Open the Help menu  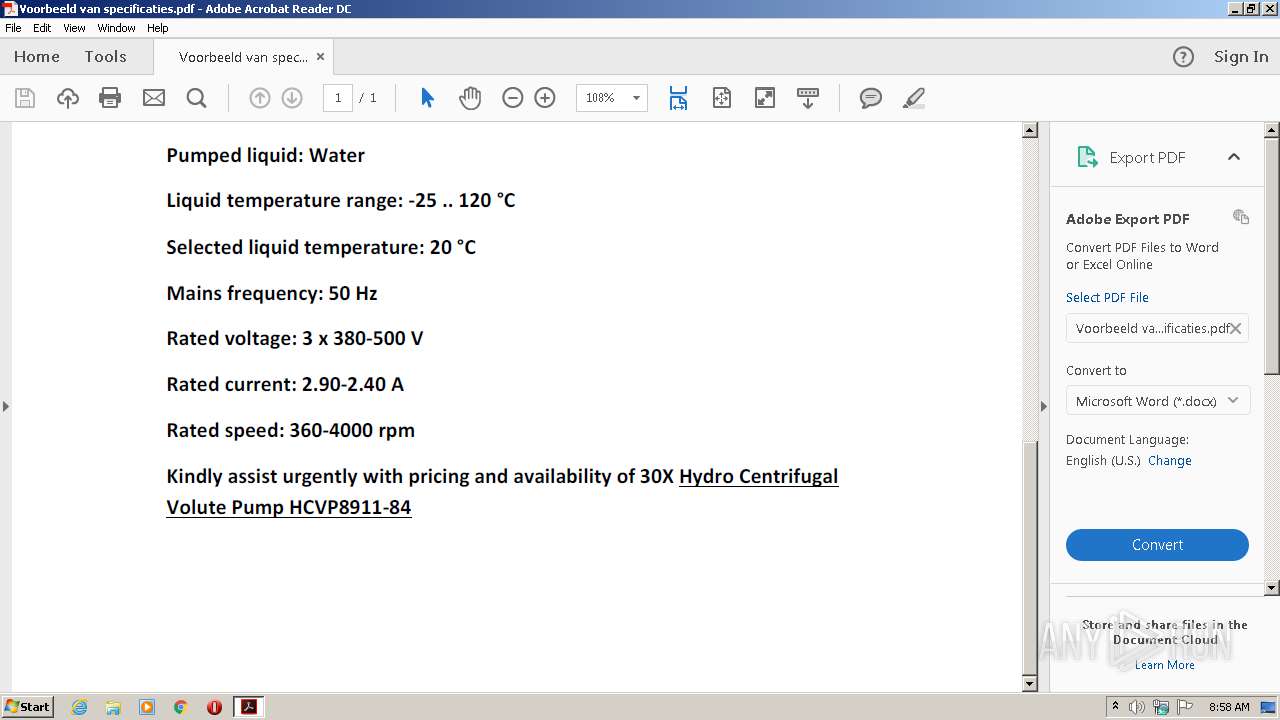(158, 28)
